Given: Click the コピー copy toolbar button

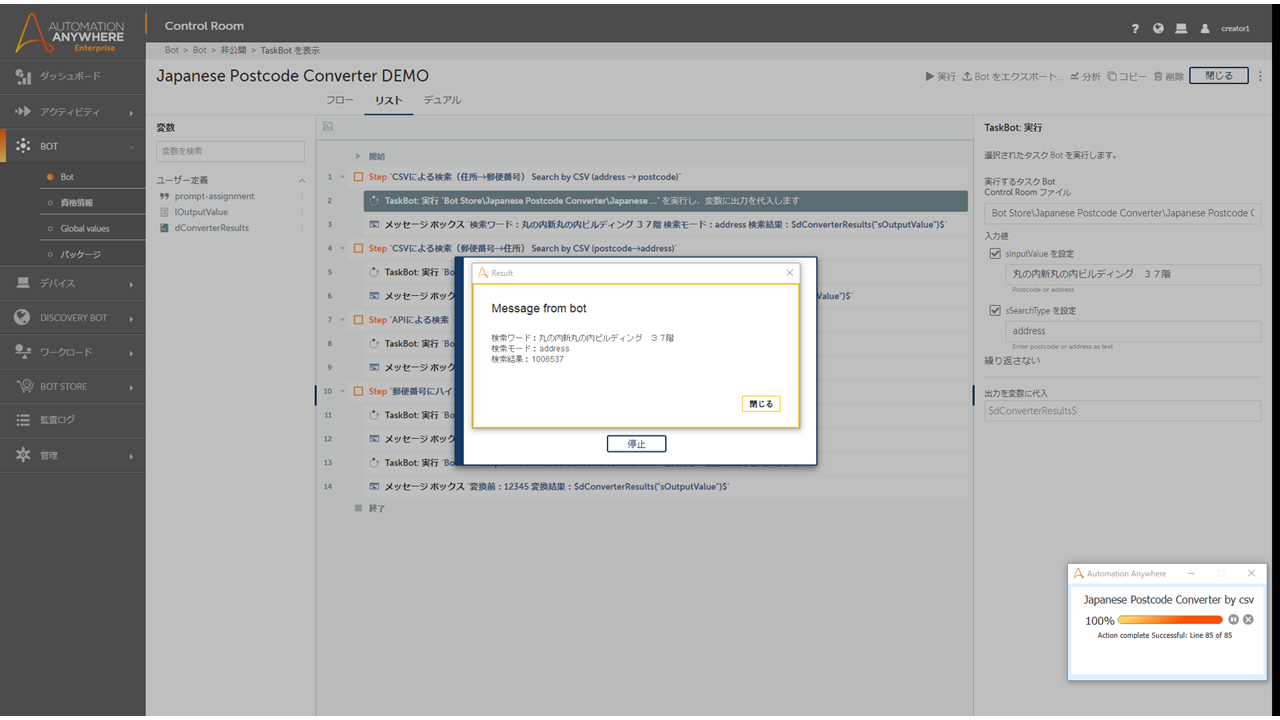Looking at the screenshot, I should tap(1127, 76).
